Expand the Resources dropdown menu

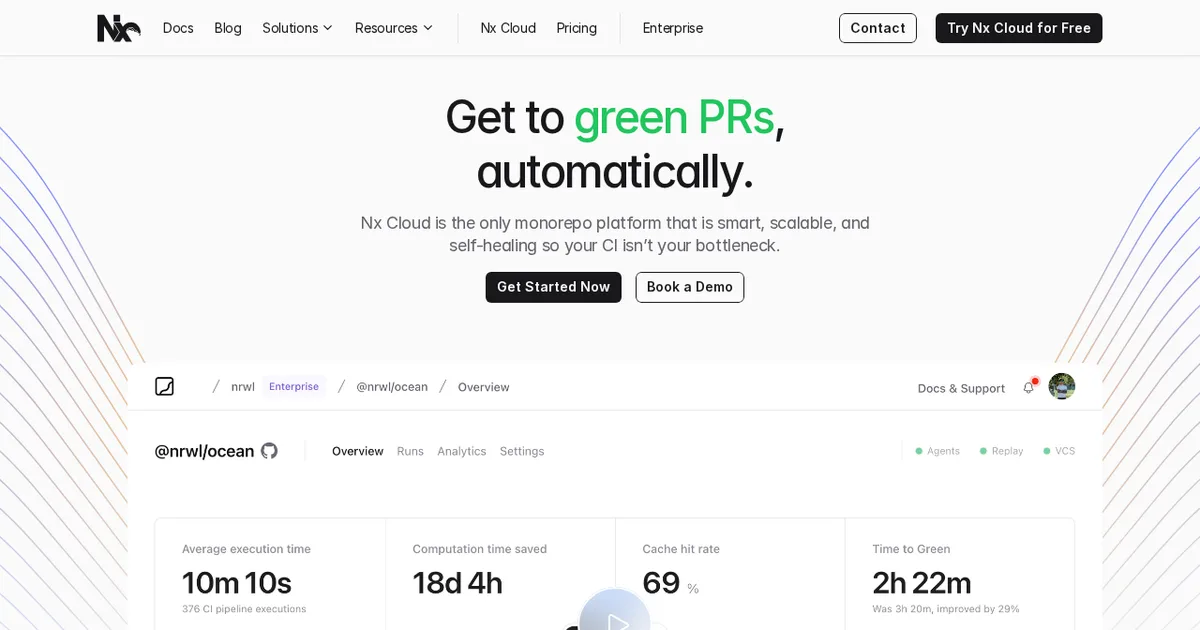tap(394, 28)
